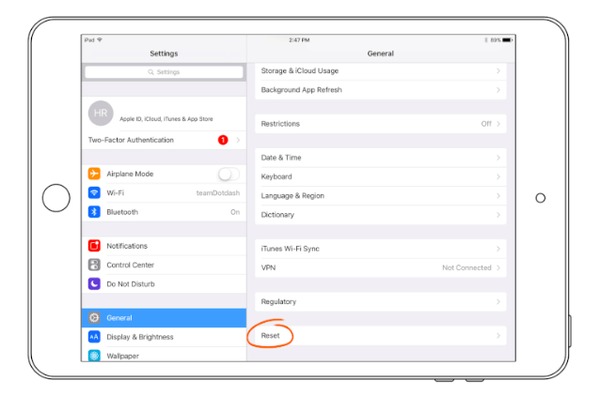This screenshot has width=600, height=396.
Task: Tap the Wallpaper icon
Action: click(x=94, y=355)
